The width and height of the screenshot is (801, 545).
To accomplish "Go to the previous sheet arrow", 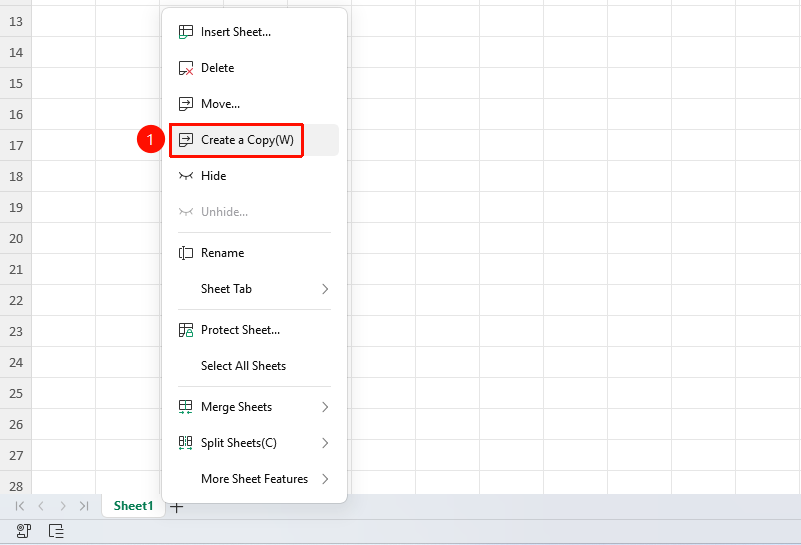I will (41, 506).
